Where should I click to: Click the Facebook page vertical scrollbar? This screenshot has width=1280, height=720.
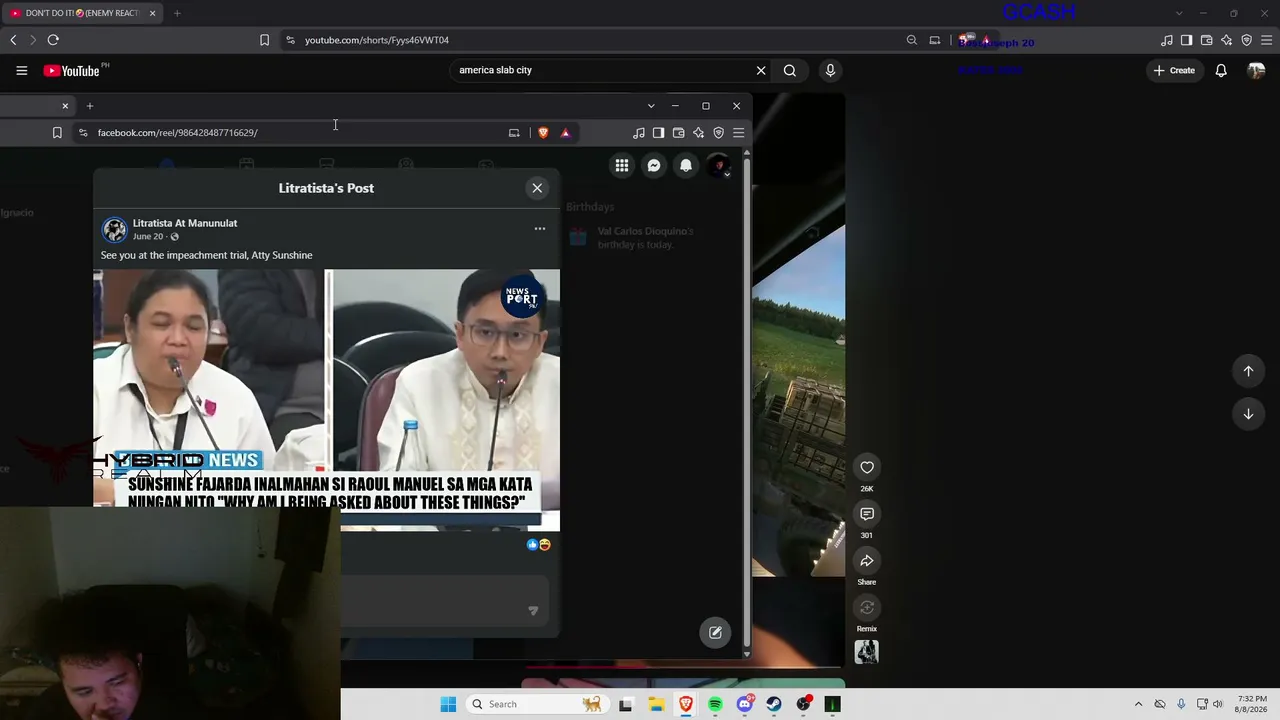(747, 403)
